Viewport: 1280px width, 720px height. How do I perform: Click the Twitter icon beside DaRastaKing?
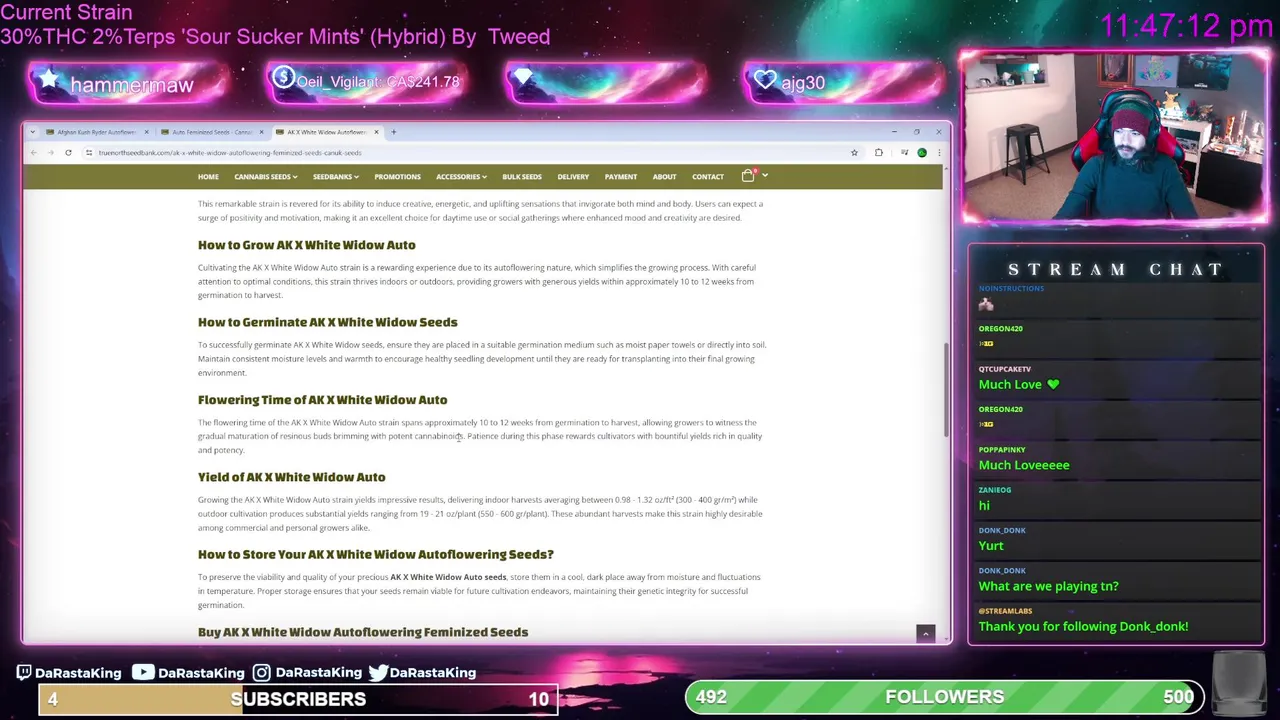click(x=378, y=673)
